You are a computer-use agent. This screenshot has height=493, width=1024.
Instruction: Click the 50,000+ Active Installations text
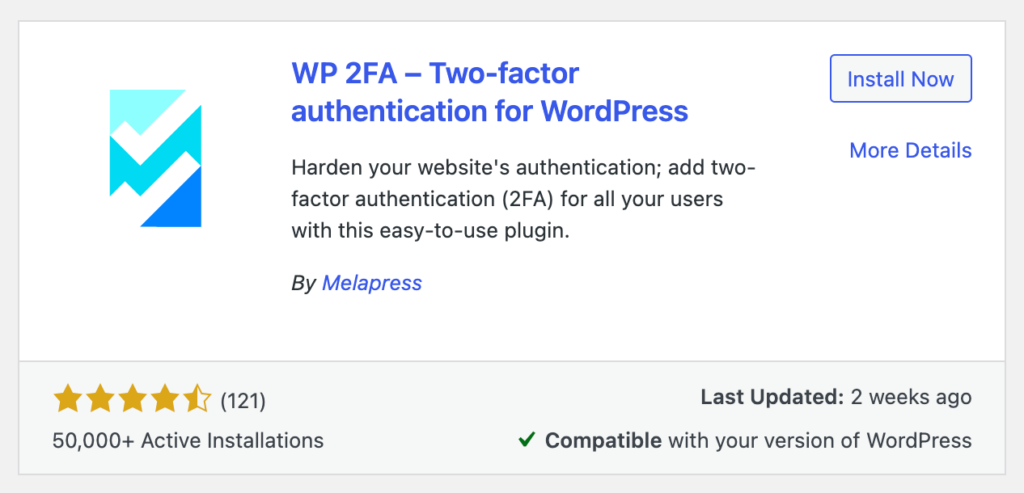(188, 440)
